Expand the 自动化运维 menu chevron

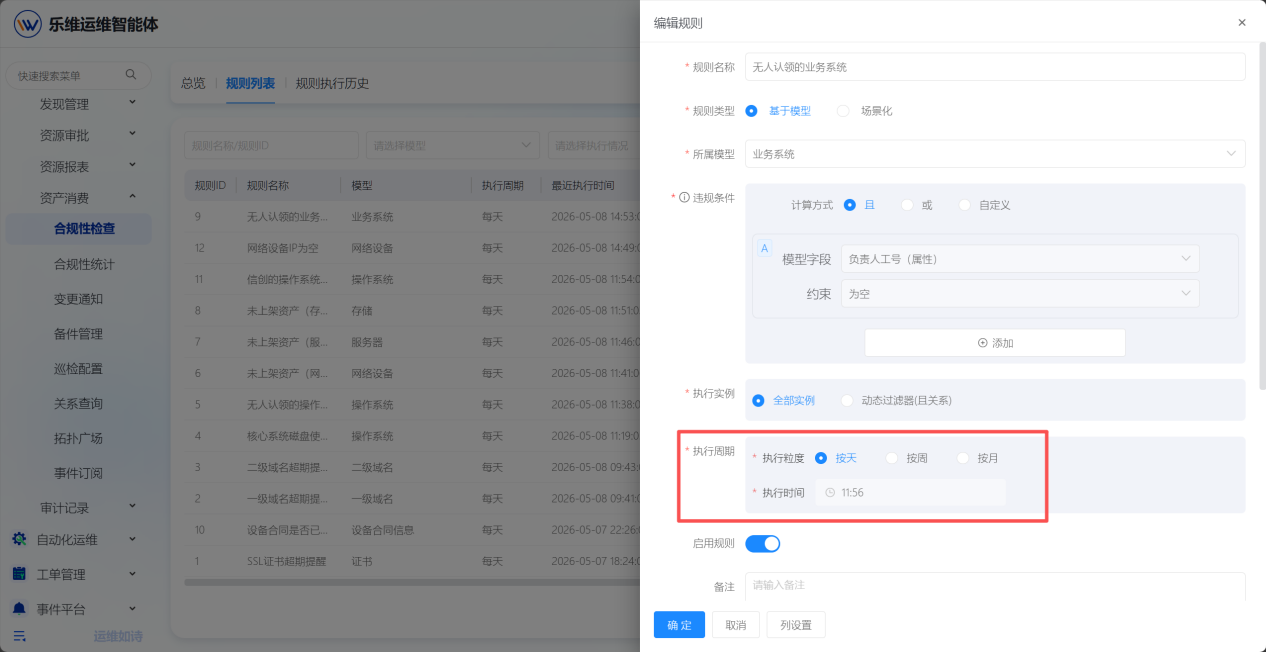[133, 539]
